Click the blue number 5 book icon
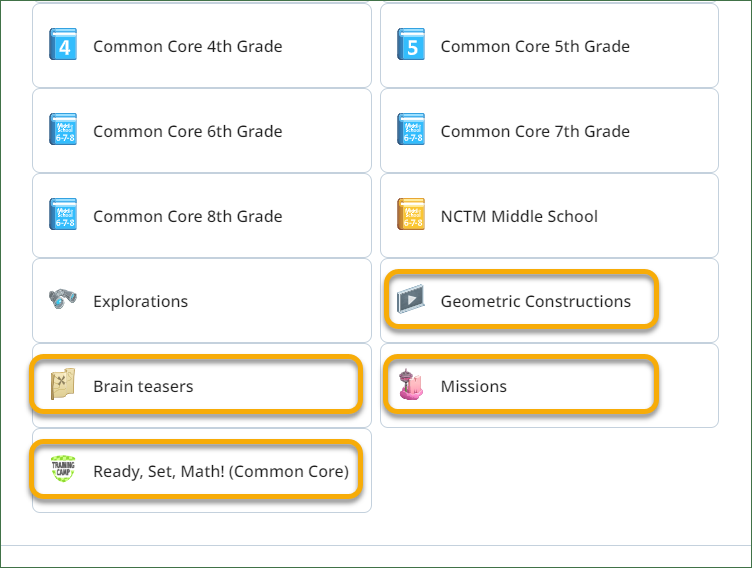This screenshot has width=752, height=568. [411, 44]
